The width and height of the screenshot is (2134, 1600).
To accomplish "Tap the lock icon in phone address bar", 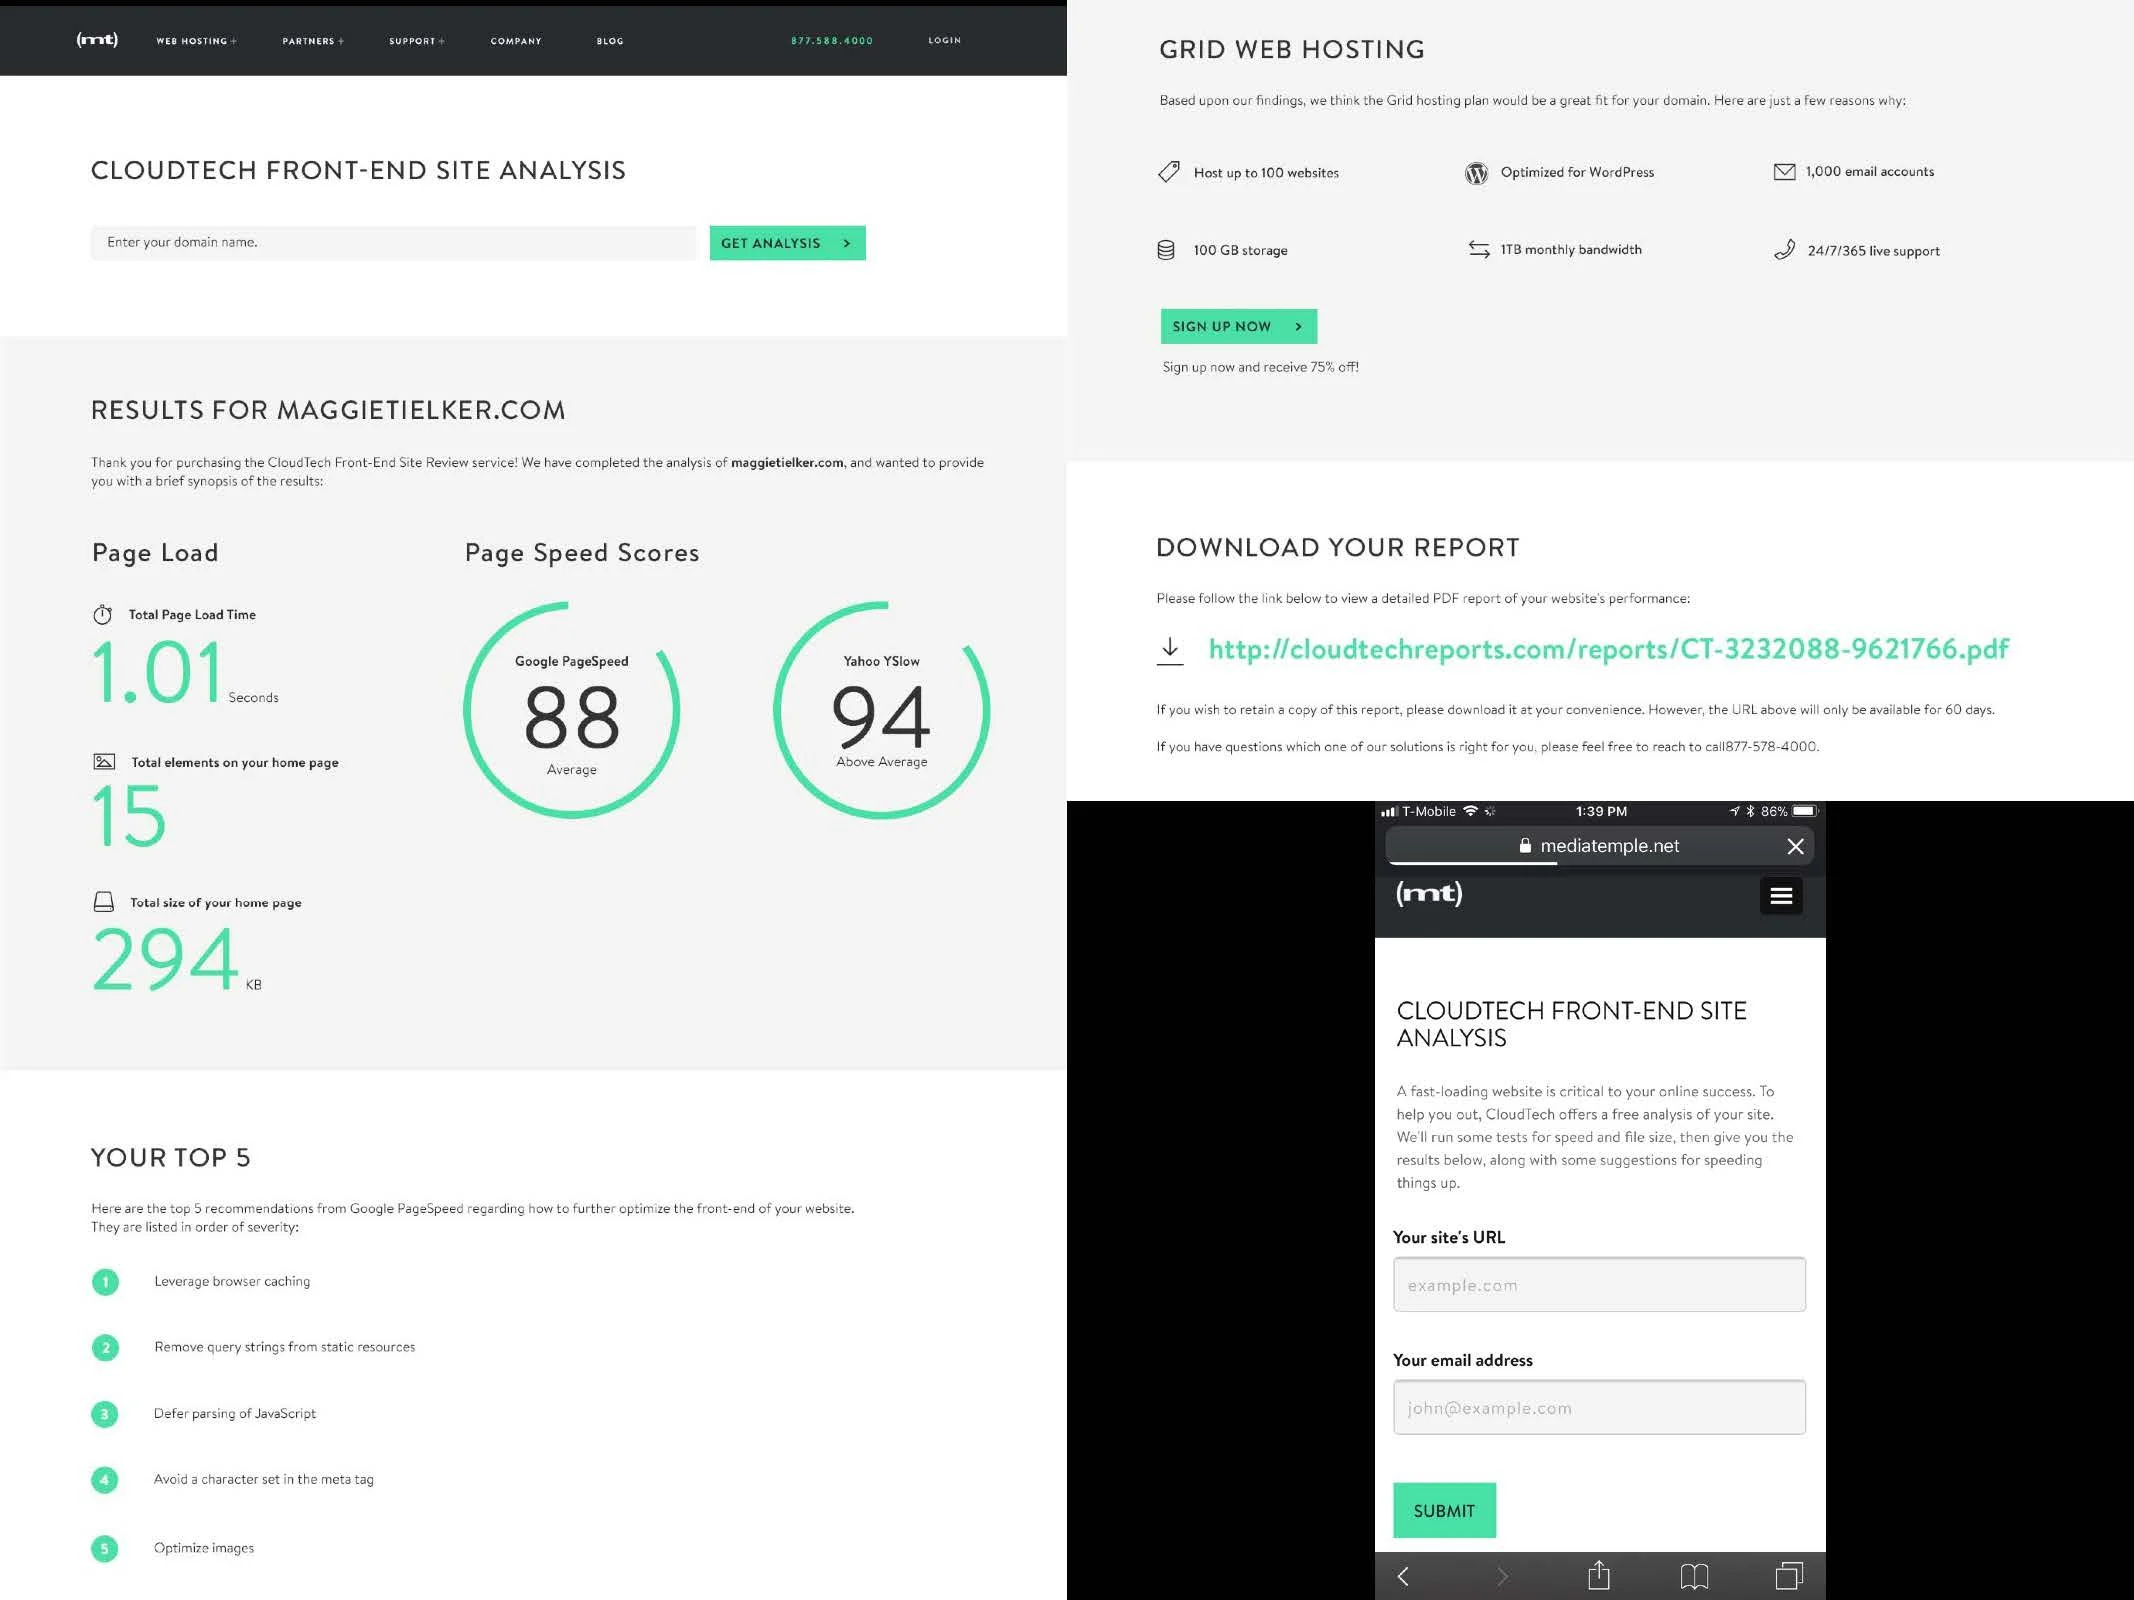I will [1525, 846].
